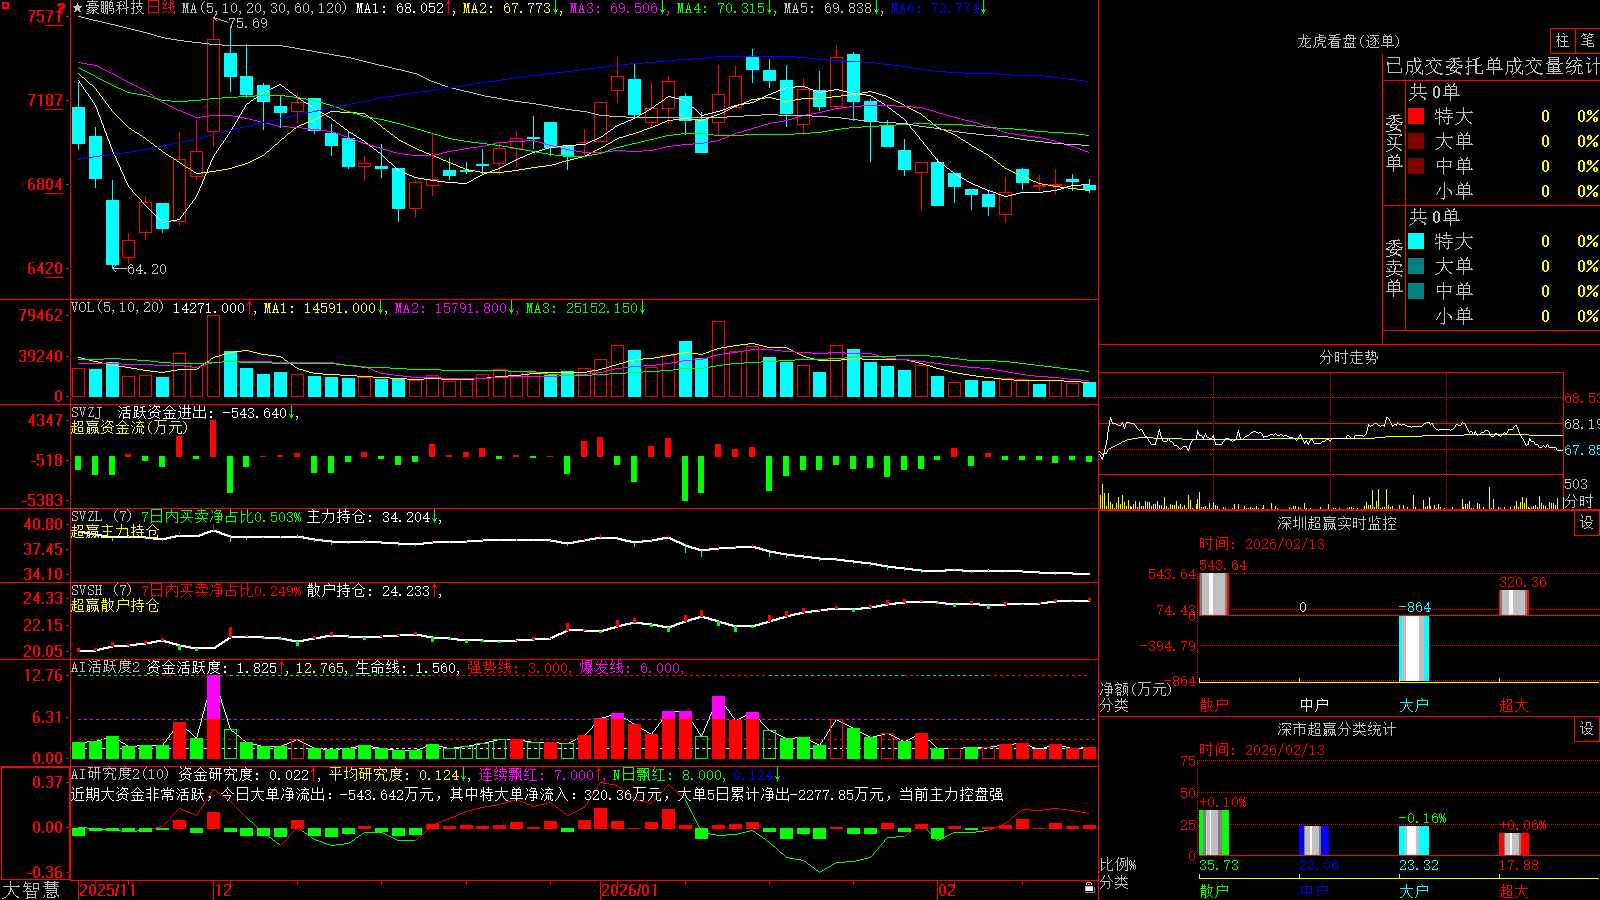Click the SVSH 散户持仓 indicator title
Image resolution: width=1600 pixels, height=900 pixels.
click(x=101, y=591)
